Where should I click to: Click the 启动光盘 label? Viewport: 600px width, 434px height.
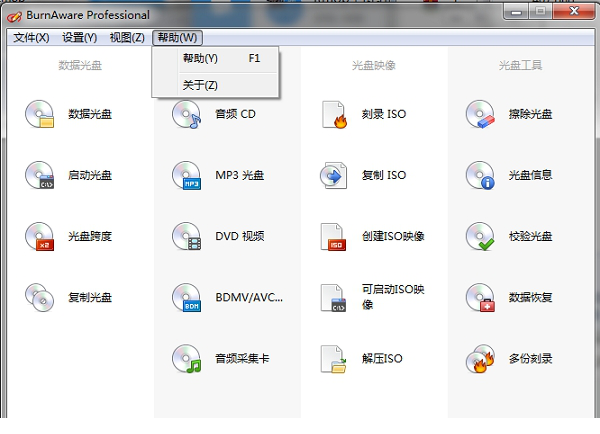click(x=90, y=175)
